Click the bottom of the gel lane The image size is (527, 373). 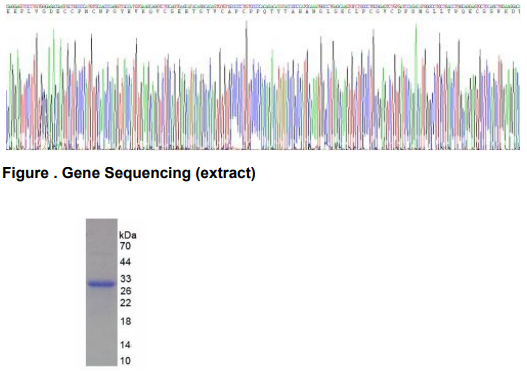click(102, 360)
